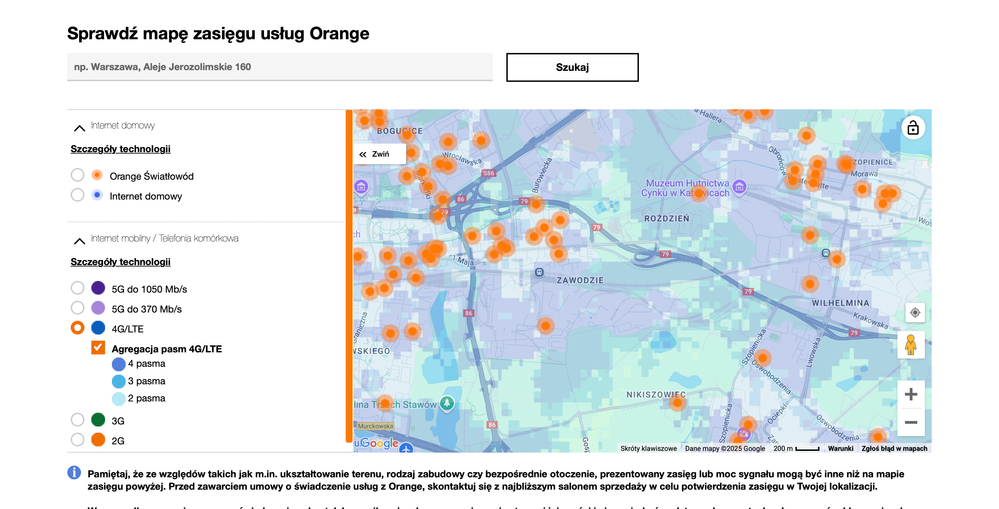Open Skróty klawiszowe on the map
Image resolution: width=999 pixels, height=509 pixels.
648,448
